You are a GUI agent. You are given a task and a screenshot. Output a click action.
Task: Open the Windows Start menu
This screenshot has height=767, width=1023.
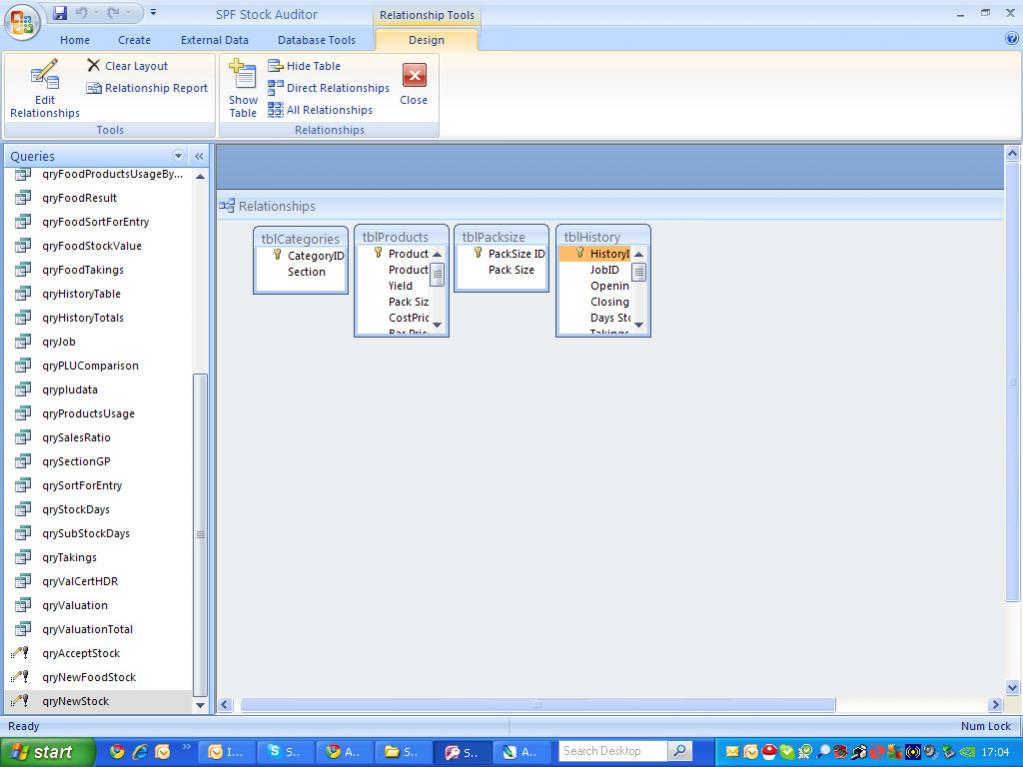[x=46, y=752]
